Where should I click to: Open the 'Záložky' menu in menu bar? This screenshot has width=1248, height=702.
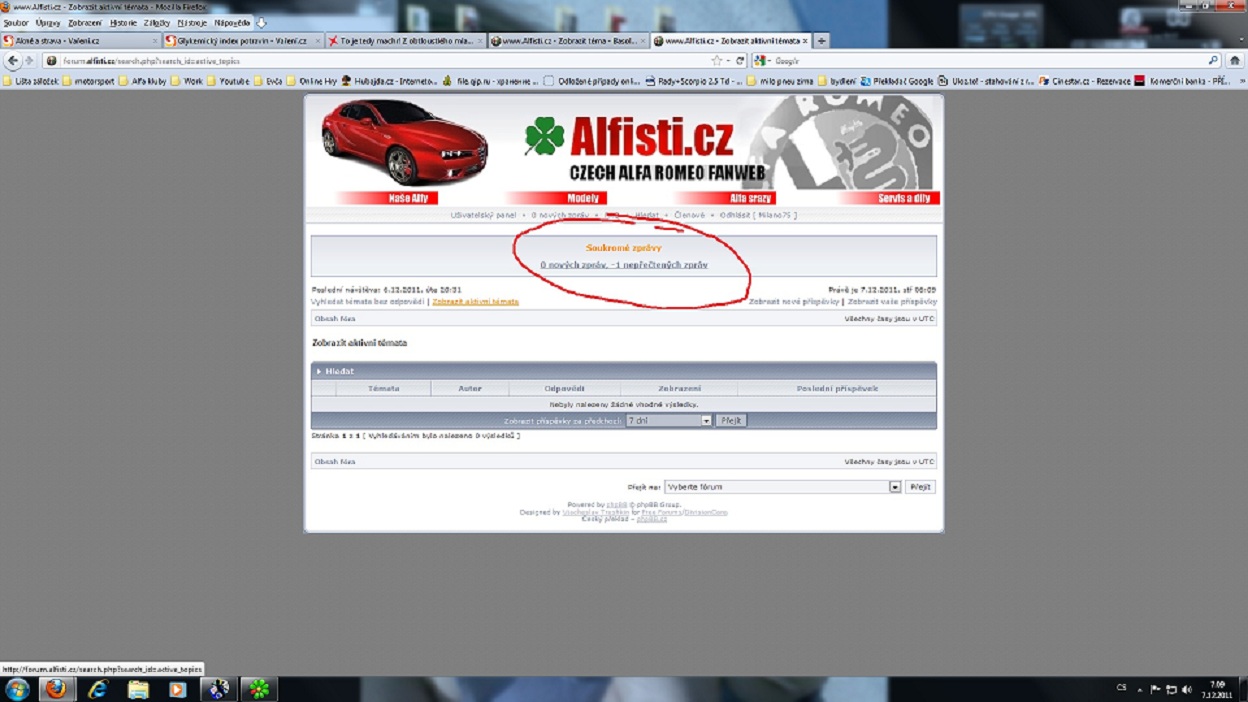click(x=157, y=23)
